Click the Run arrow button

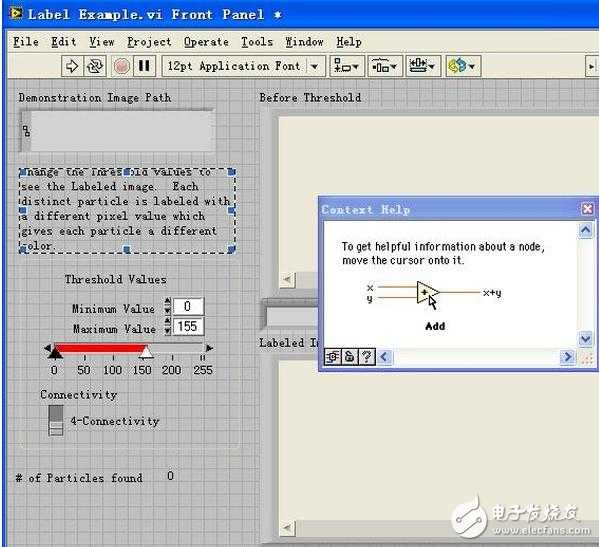(72, 66)
